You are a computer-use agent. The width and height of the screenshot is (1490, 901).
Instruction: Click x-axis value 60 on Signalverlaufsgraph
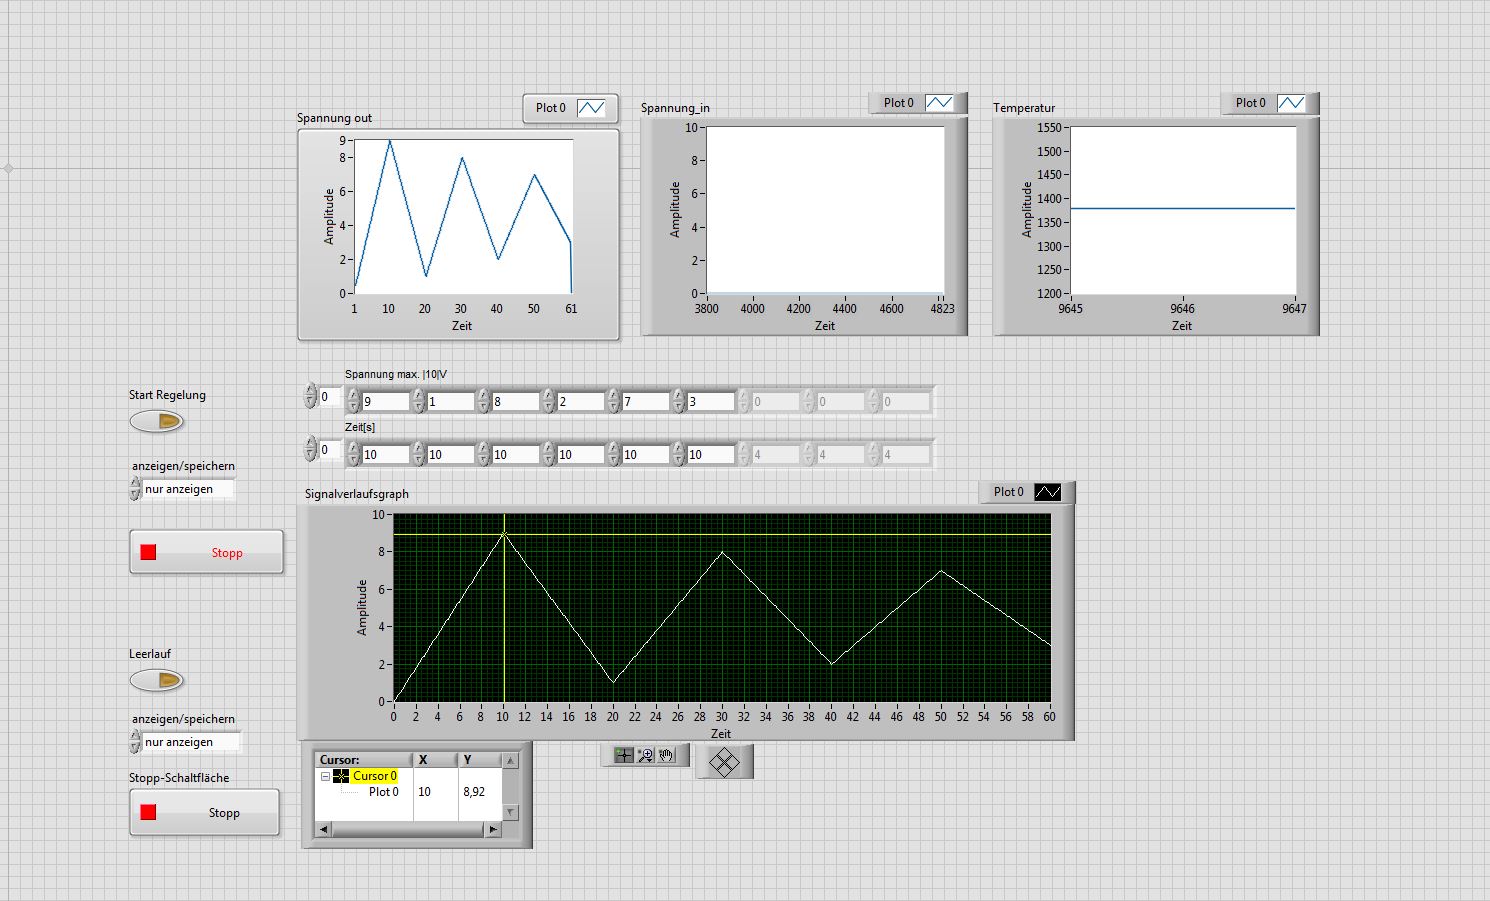coord(1049,717)
